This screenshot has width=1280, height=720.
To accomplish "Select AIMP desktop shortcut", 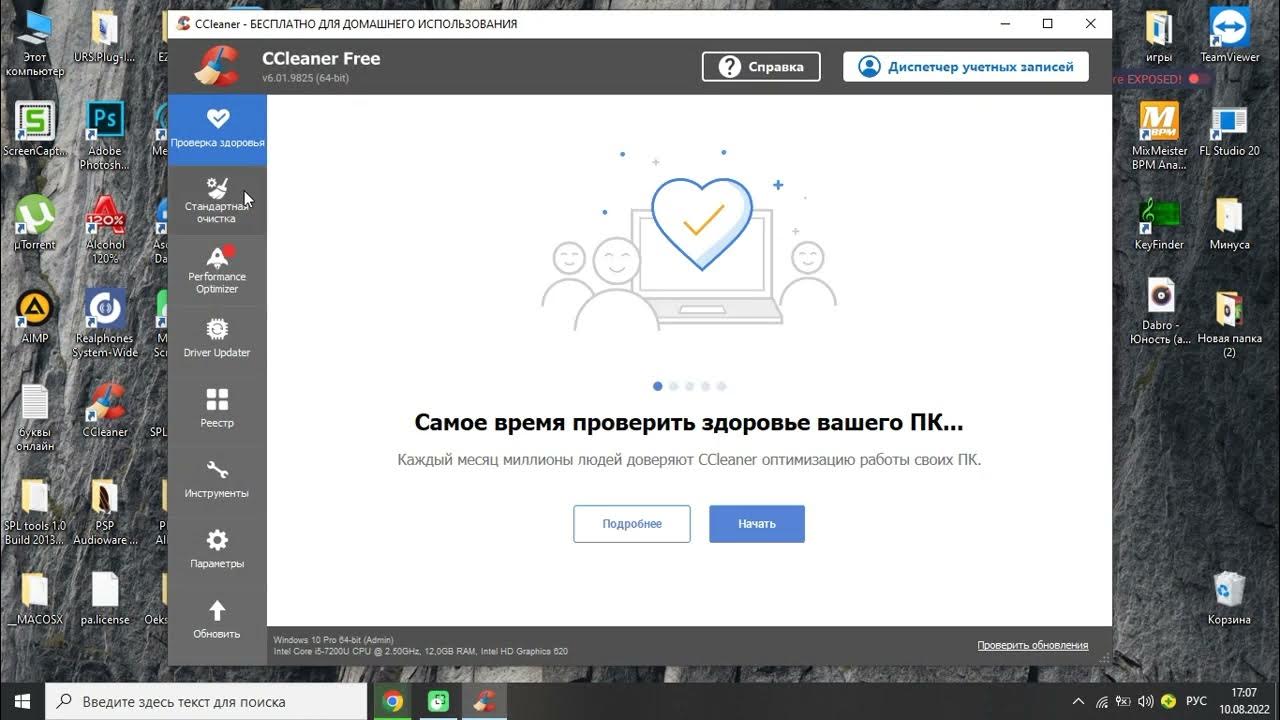I will point(35,316).
